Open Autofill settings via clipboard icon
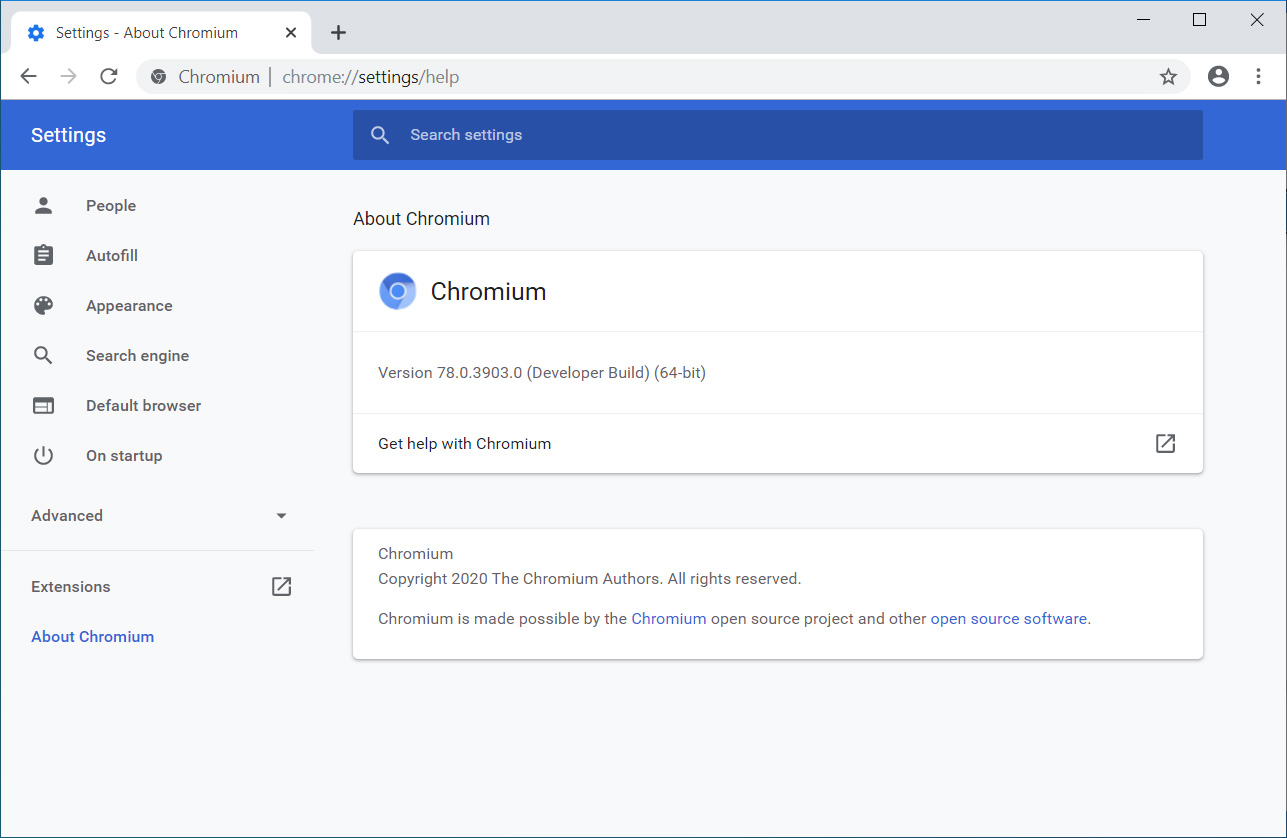 43,255
